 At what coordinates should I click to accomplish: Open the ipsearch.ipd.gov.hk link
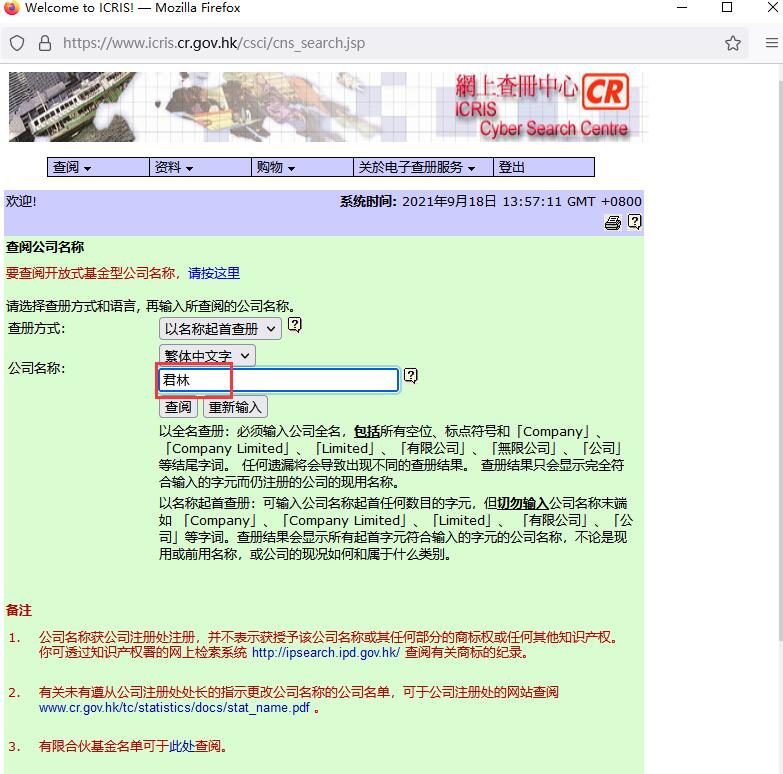pyautogui.click(x=325, y=653)
